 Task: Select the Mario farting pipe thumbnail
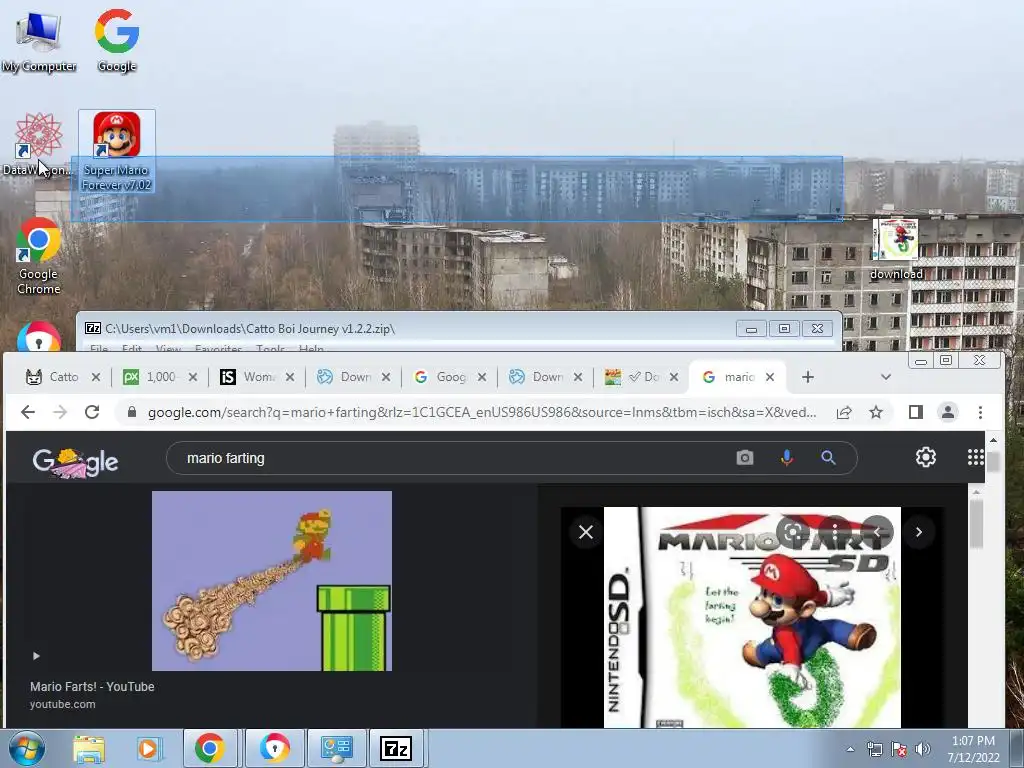coord(272,581)
